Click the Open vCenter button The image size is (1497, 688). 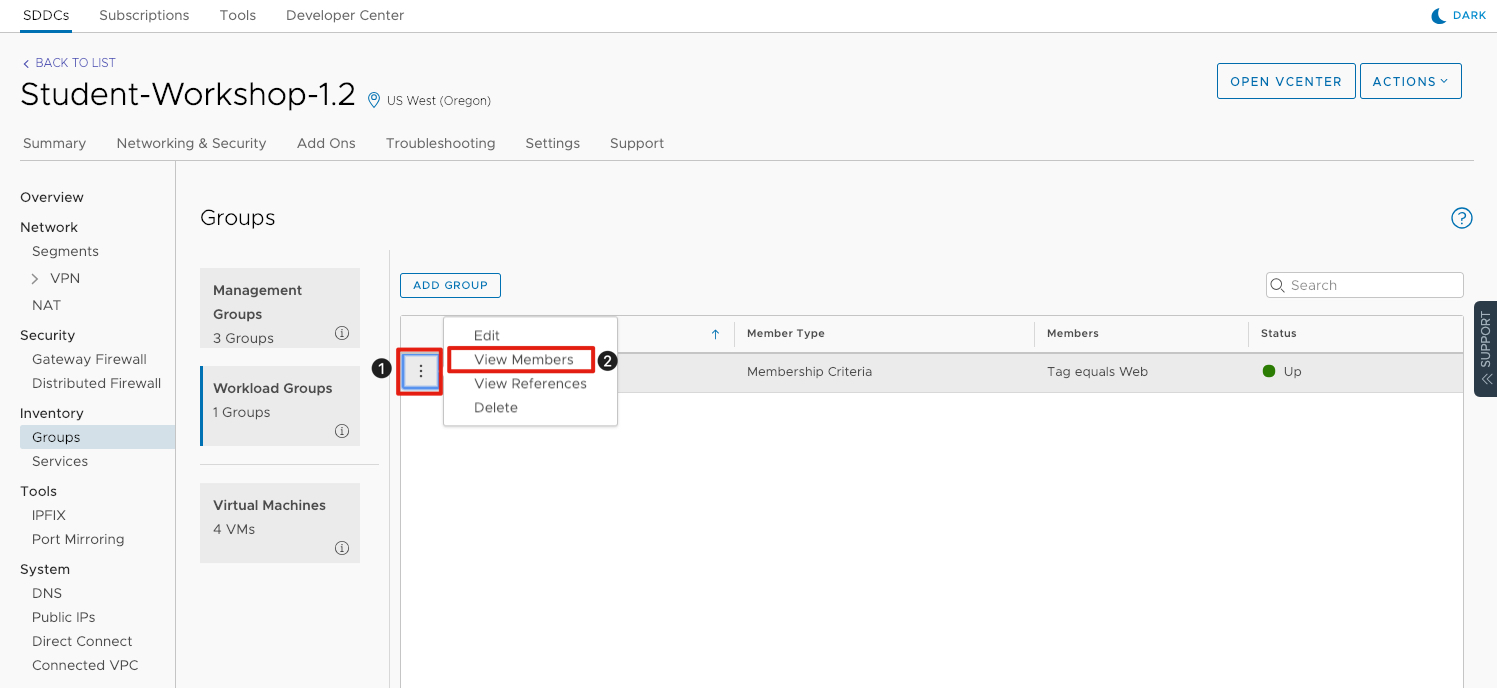(1285, 82)
